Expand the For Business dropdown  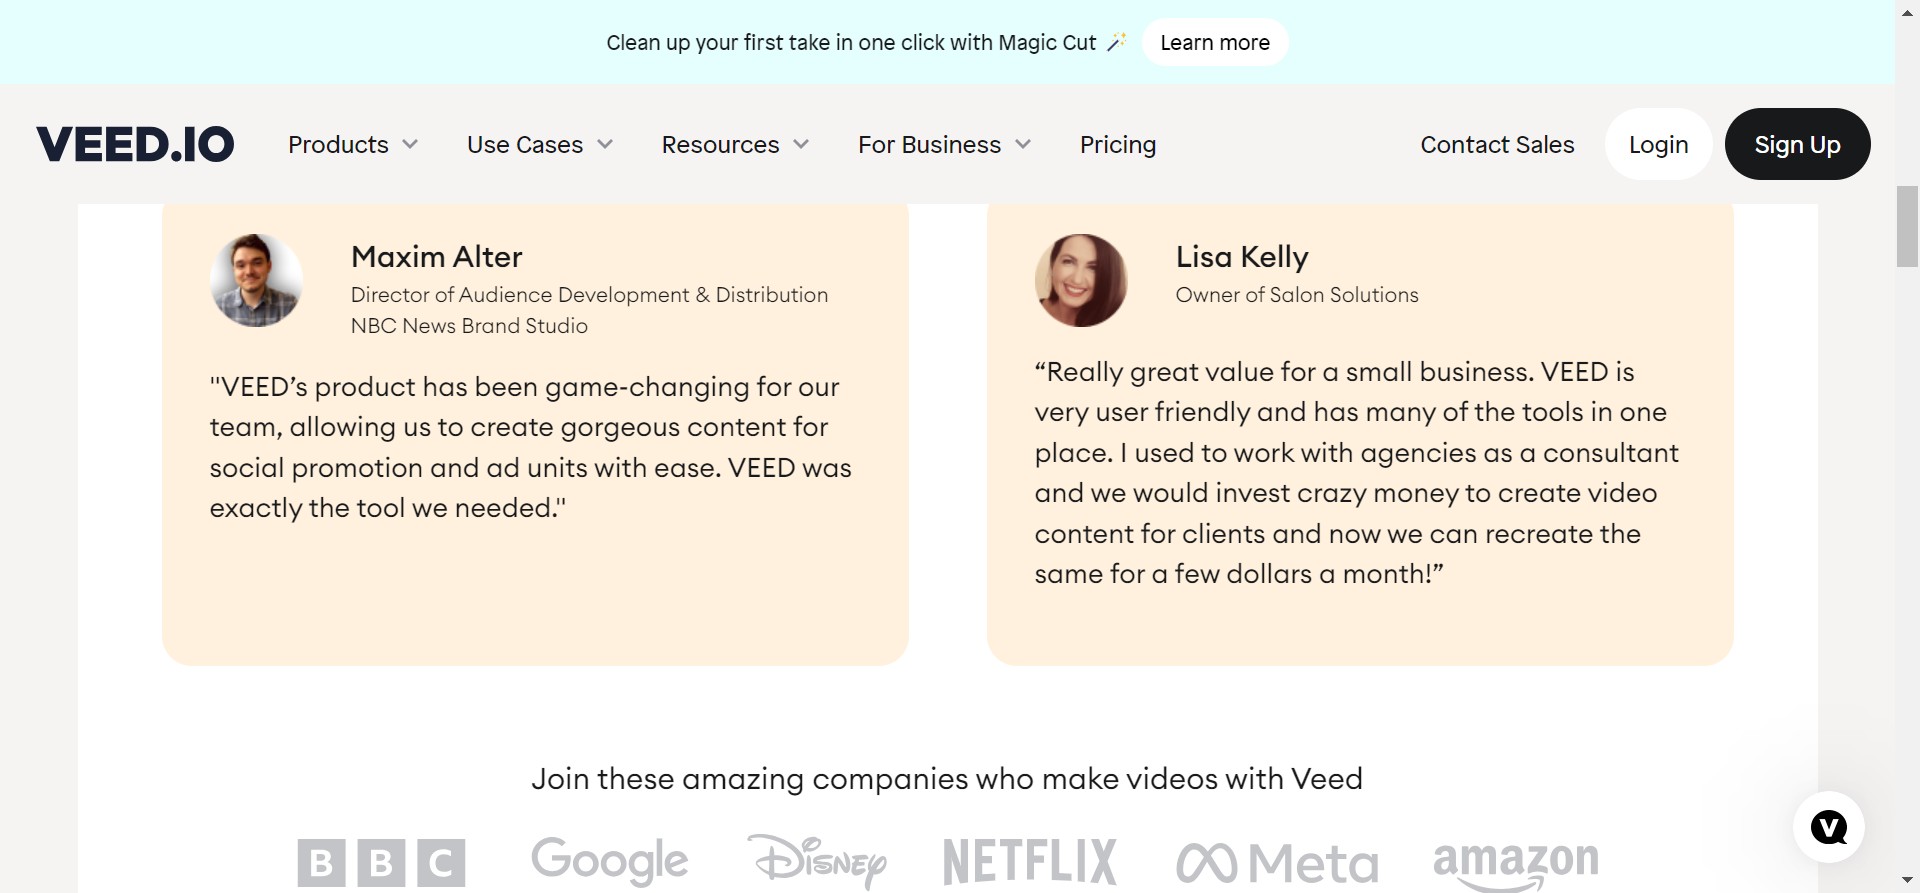tap(943, 145)
